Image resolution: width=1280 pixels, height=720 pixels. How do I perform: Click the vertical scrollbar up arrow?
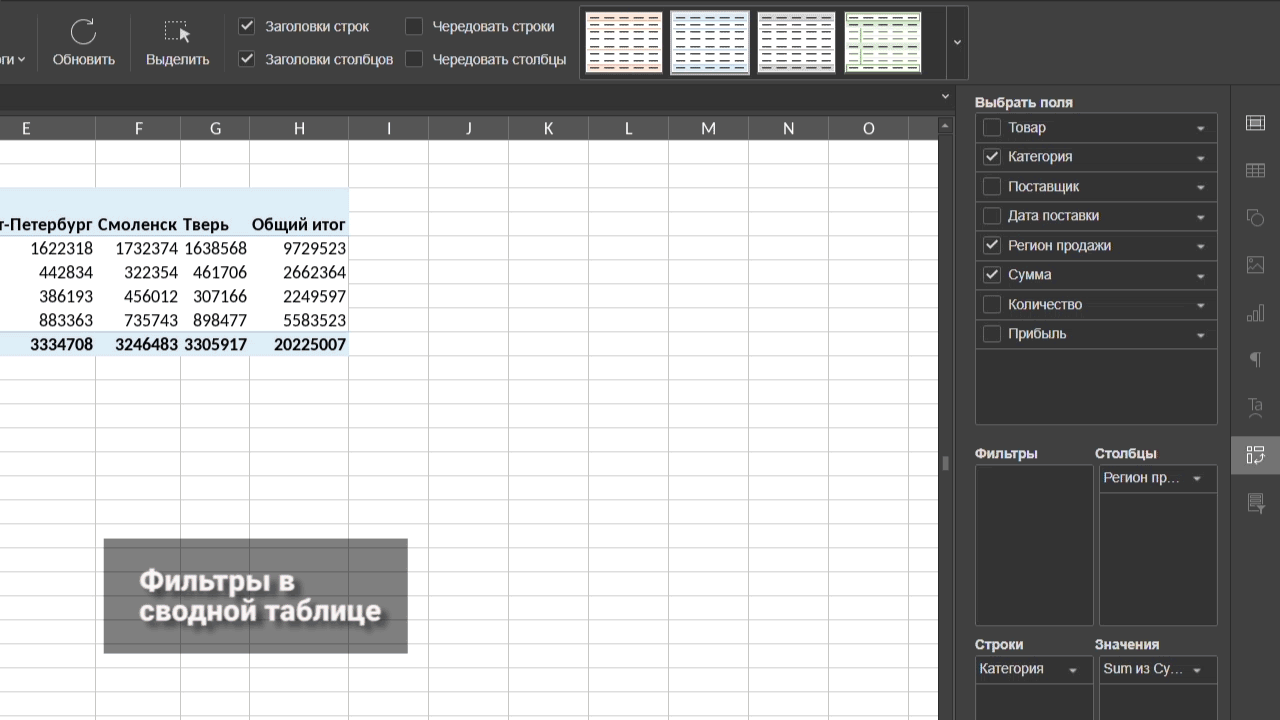pyautogui.click(x=946, y=124)
